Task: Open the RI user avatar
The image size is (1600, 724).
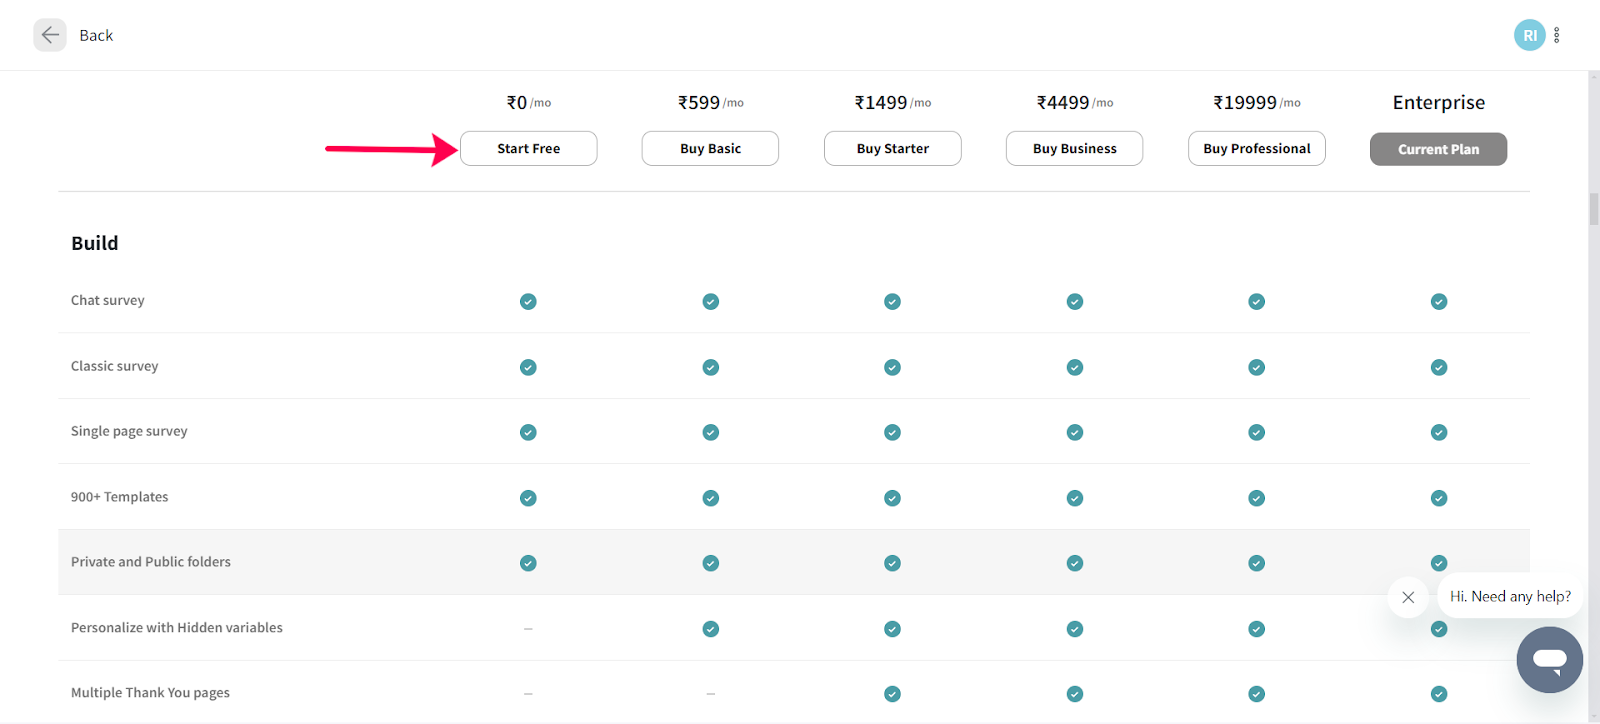Action: tap(1529, 35)
